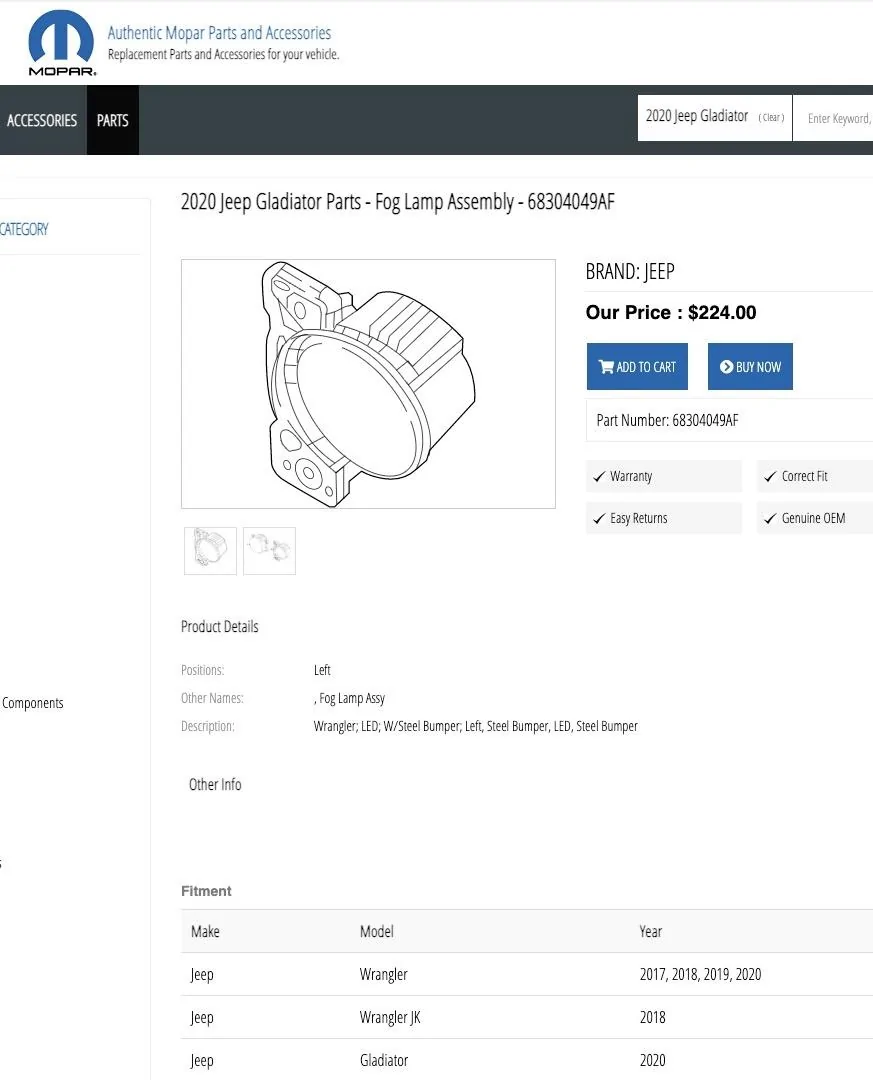Screen dimensions: 873x1080
Task: Click the Easy Returns checkmark icon
Action: [x=599, y=519]
